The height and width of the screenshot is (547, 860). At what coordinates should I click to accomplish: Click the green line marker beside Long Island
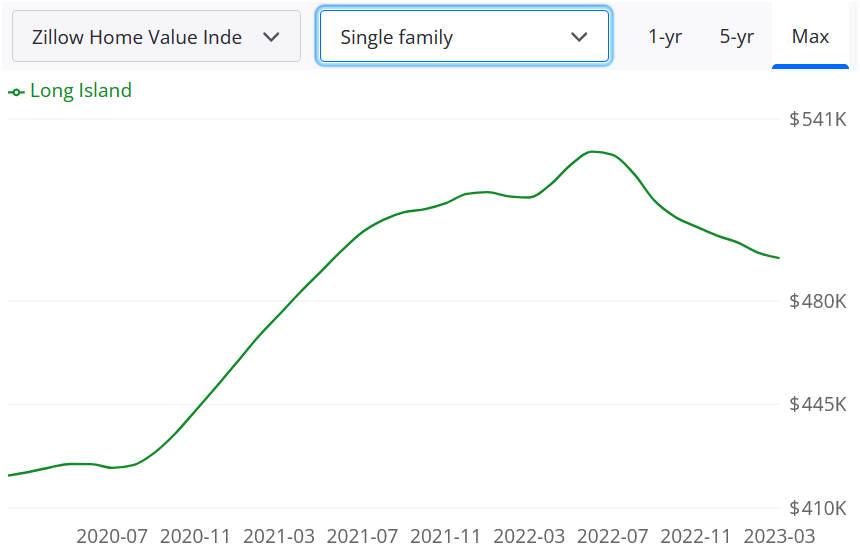[16, 92]
